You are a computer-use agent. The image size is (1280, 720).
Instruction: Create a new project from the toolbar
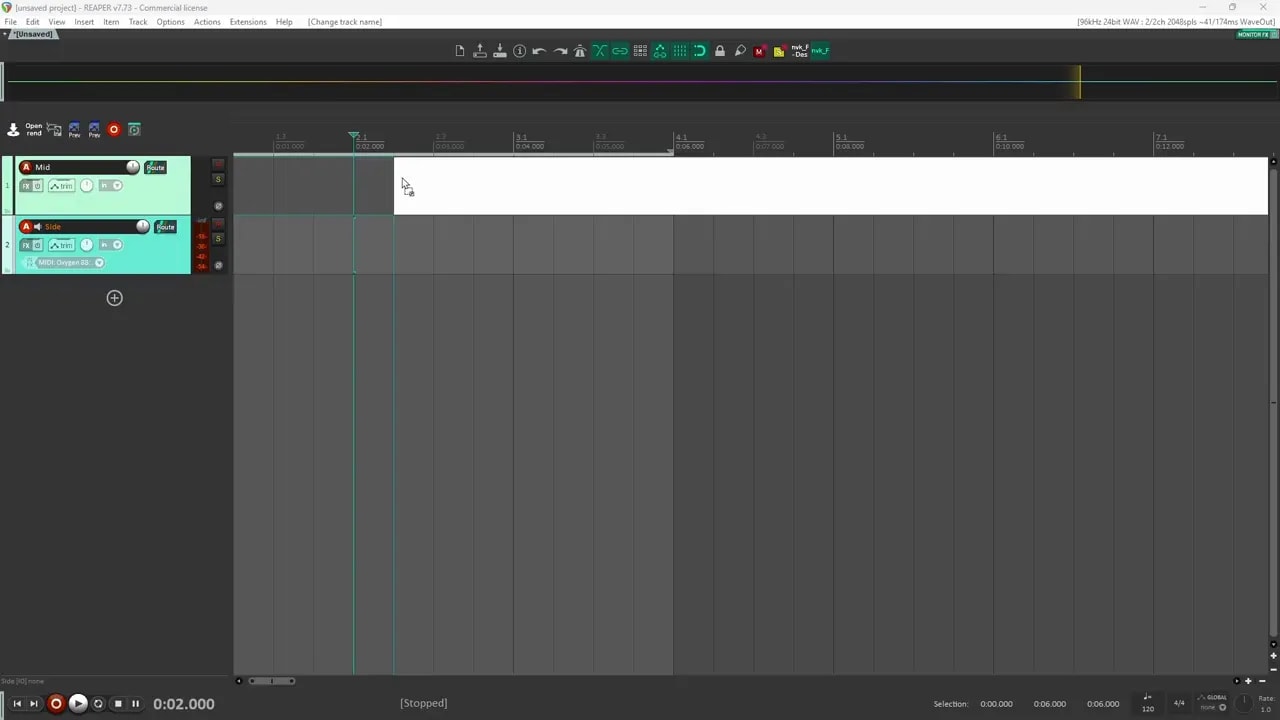pos(460,51)
